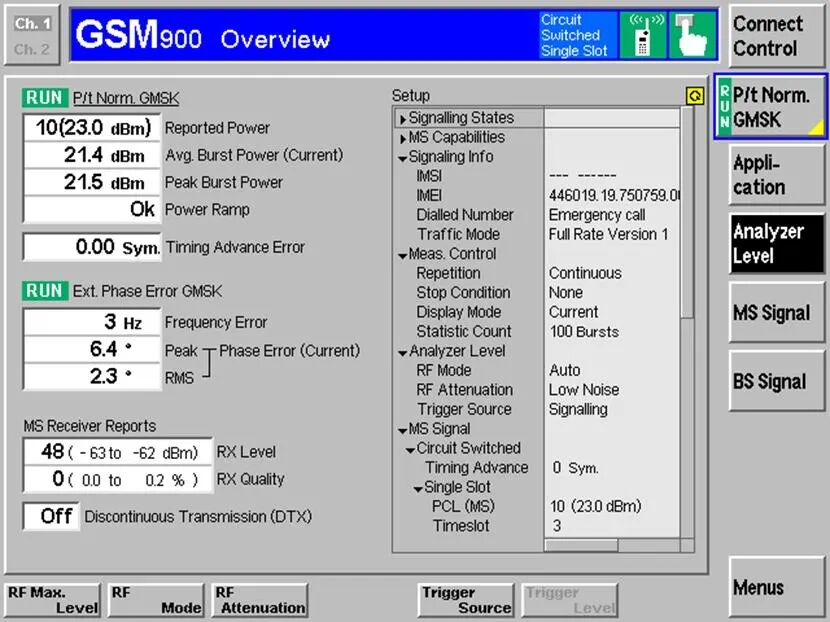
Task: Collapse the Circuit Switched tree node
Action: tap(411, 450)
